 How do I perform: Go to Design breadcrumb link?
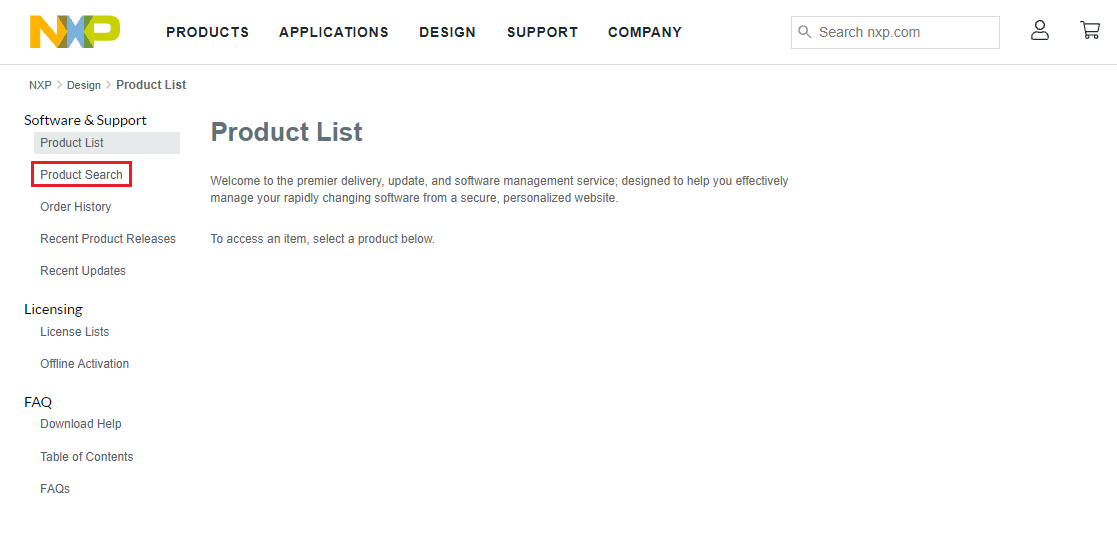[84, 85]
